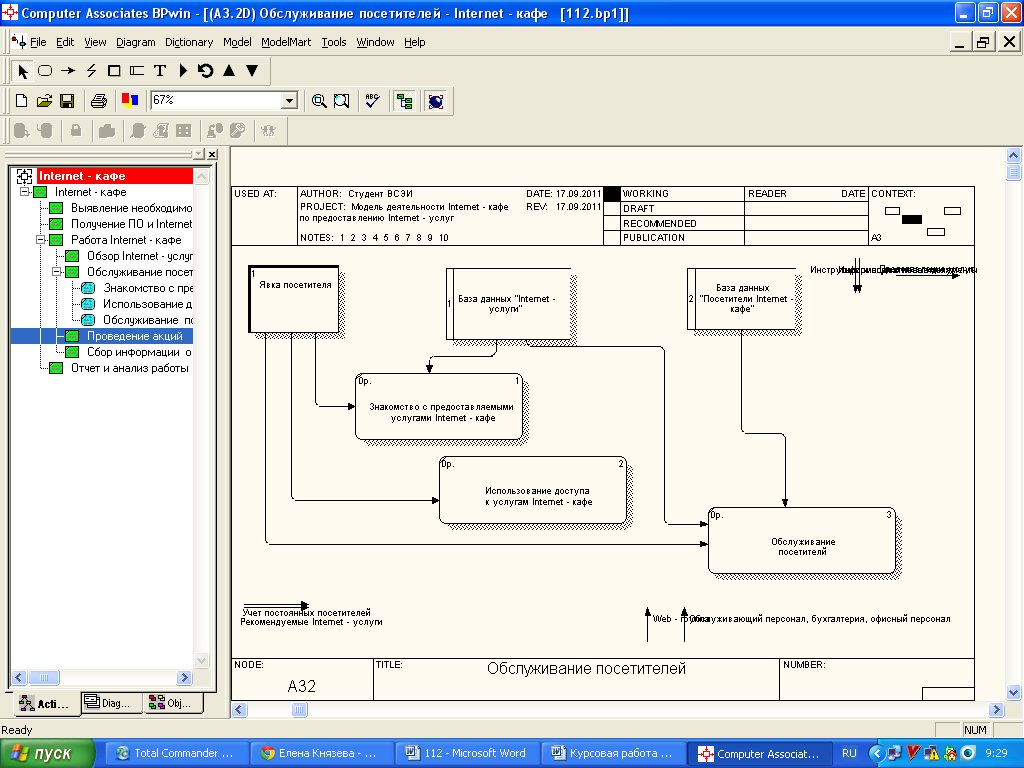1024x768 pixels.
Task: Select Обзор Internet - услуг tree item
Action: (140, 256)
